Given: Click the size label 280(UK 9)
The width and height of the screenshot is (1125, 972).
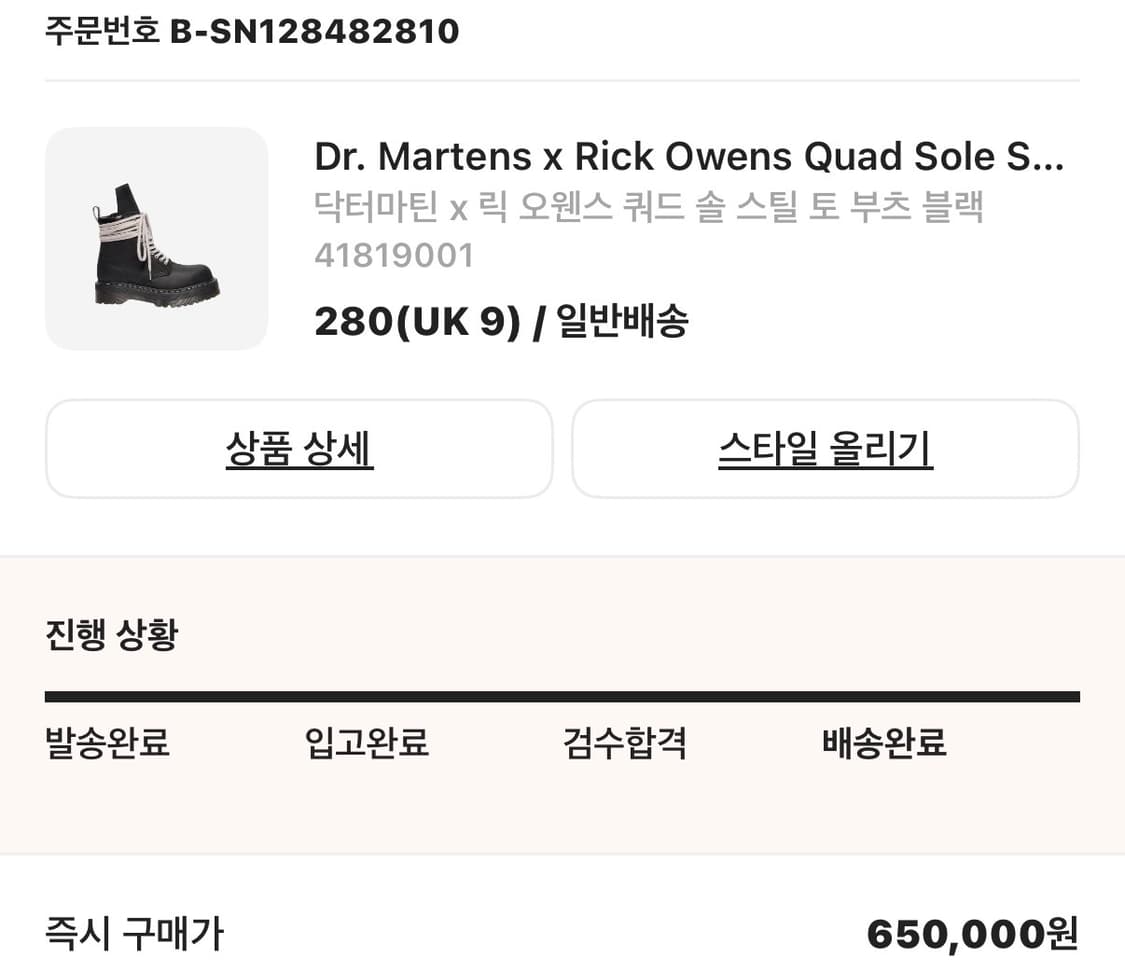Looking at the screenshot, I should click(415, 320).
